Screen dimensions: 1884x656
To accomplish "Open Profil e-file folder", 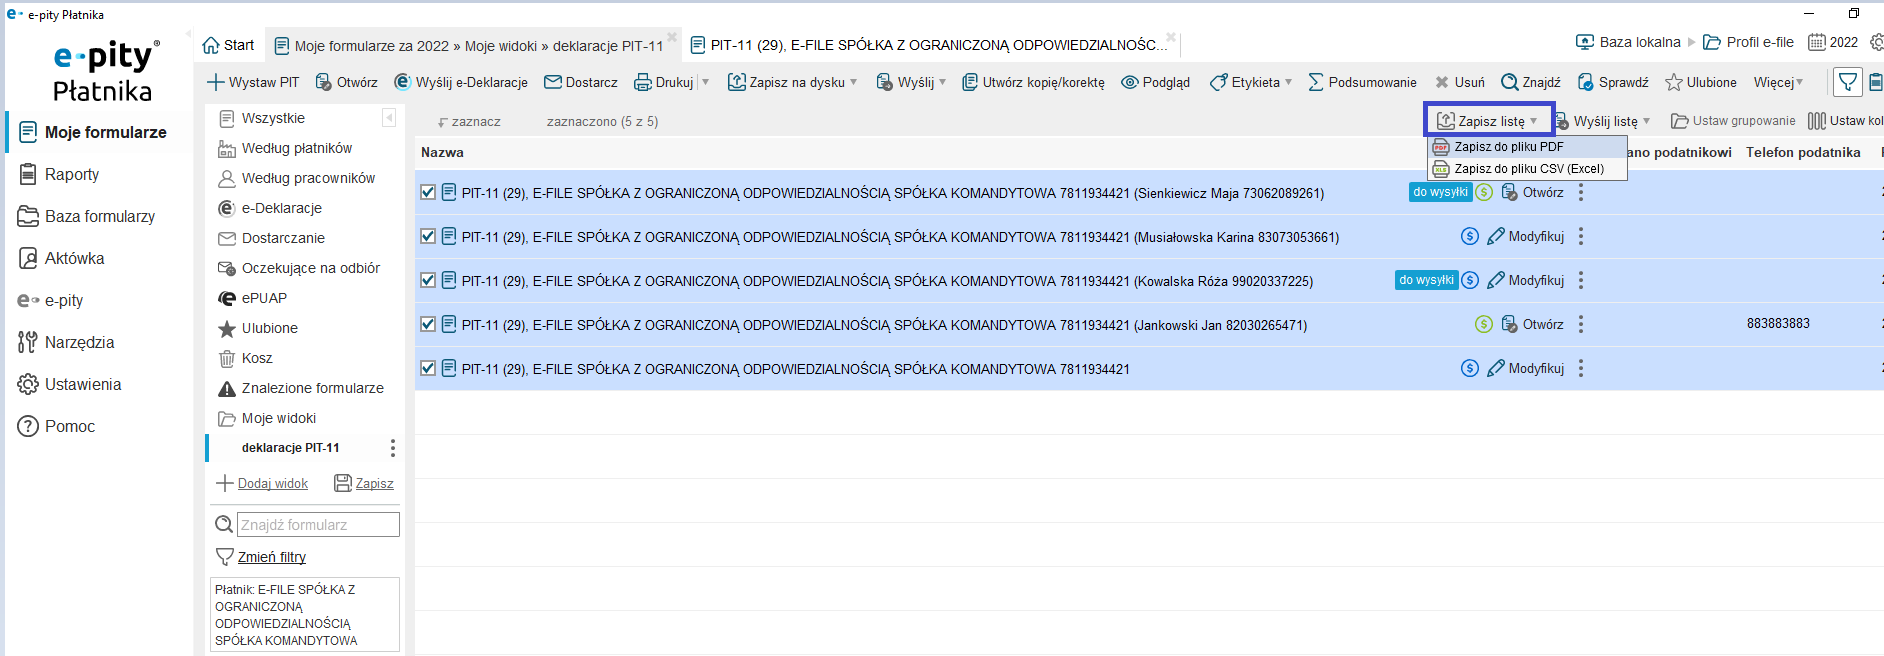I will (x=1748, y=42).
